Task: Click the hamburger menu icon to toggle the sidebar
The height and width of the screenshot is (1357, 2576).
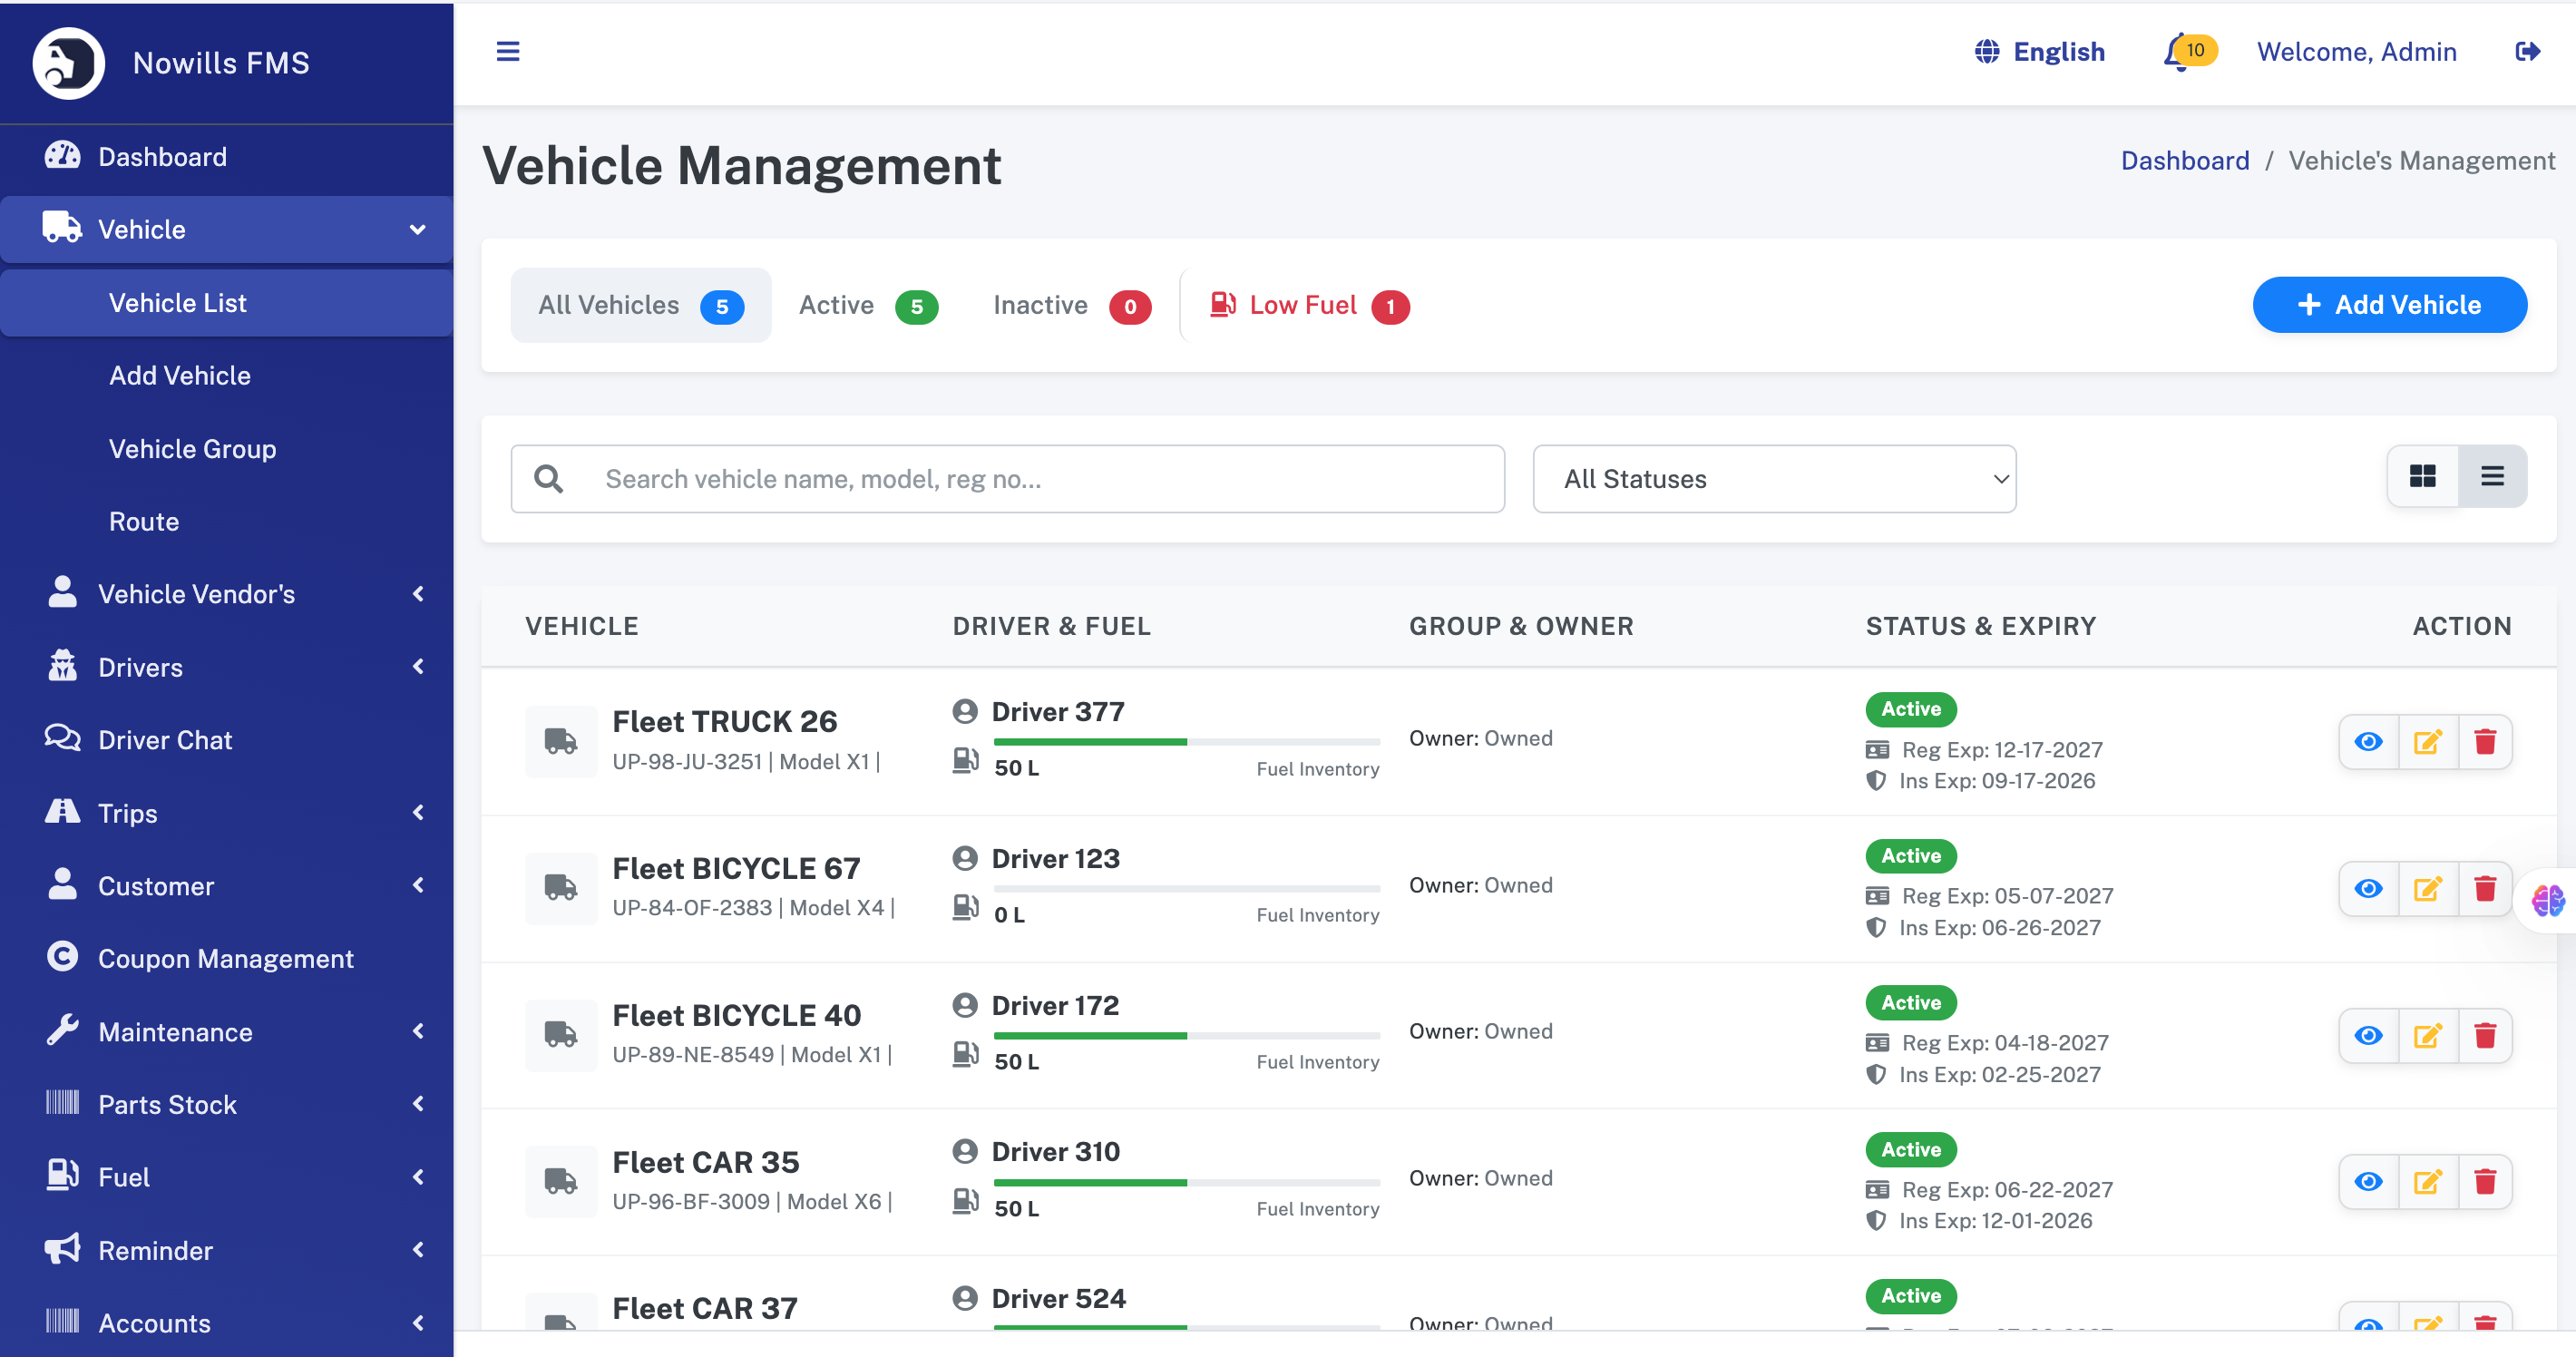Action: [x=508, y=51]
